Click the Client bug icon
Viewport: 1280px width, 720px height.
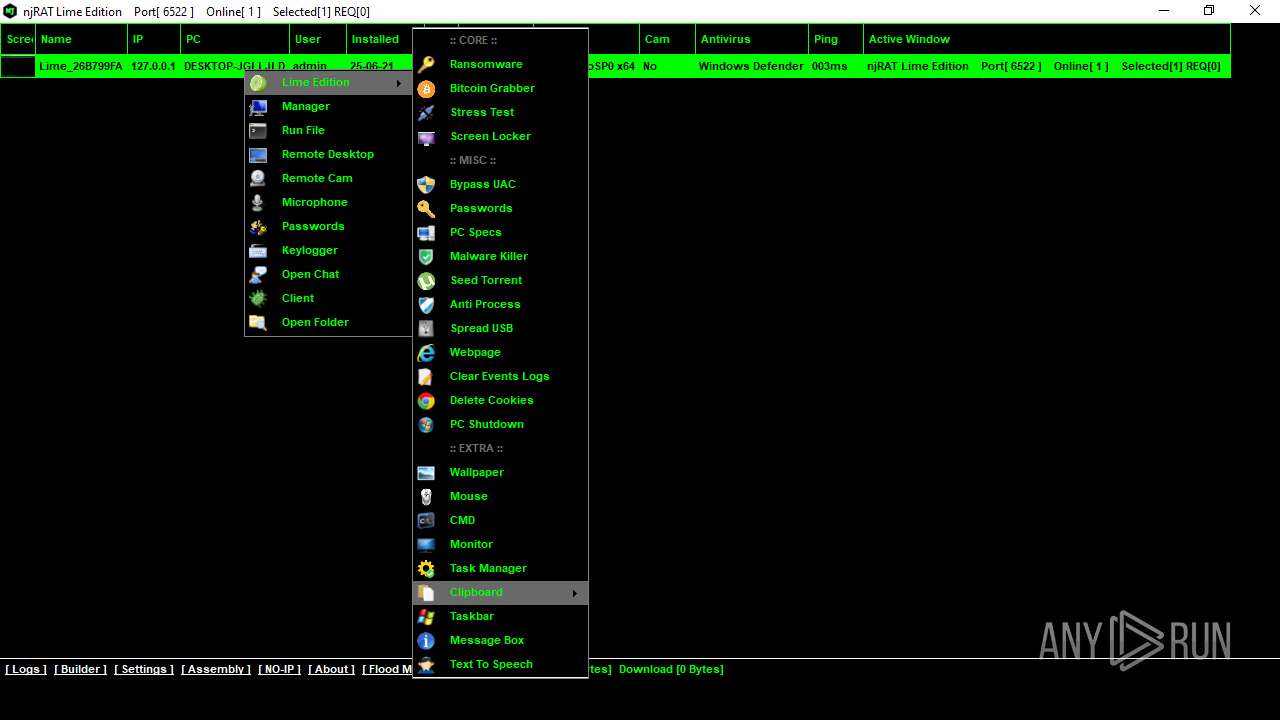(258, 298)
